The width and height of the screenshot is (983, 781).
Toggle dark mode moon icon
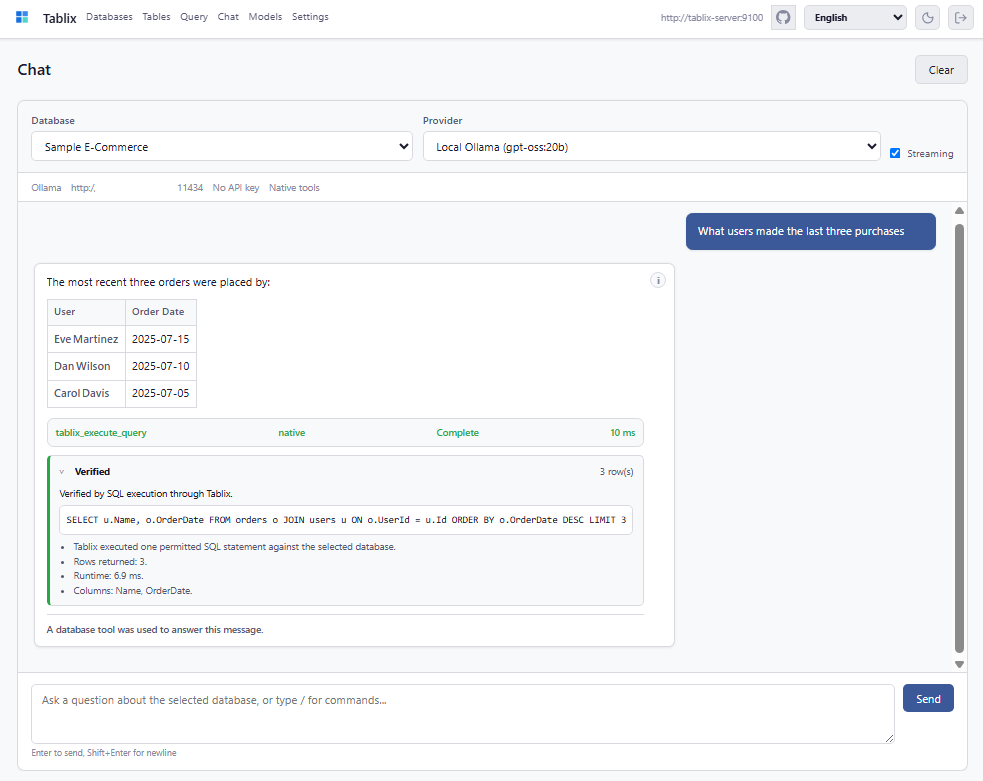click(x=928, y=18)
